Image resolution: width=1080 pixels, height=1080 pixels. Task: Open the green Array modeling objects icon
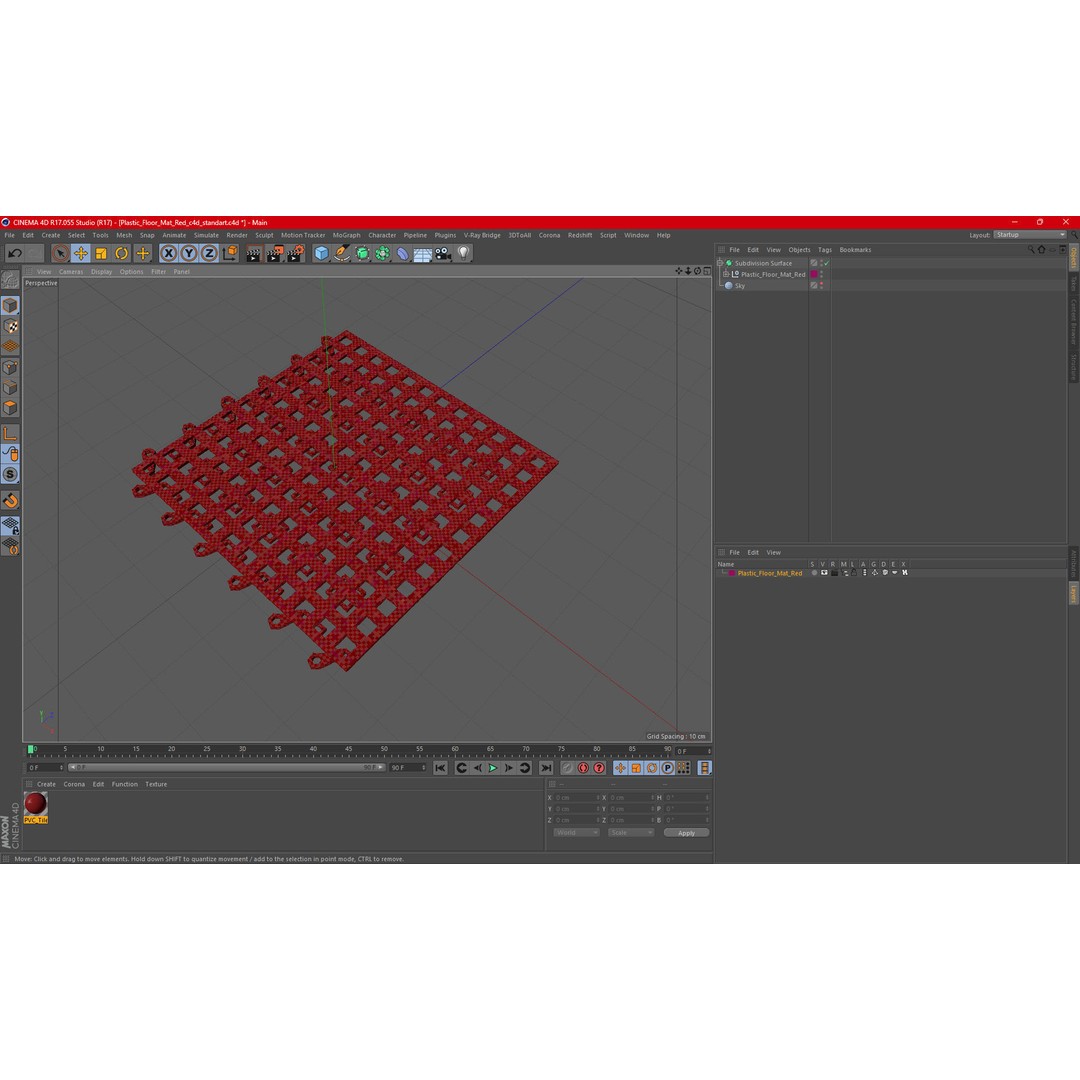pyautogui.click(x=382, y=253)
